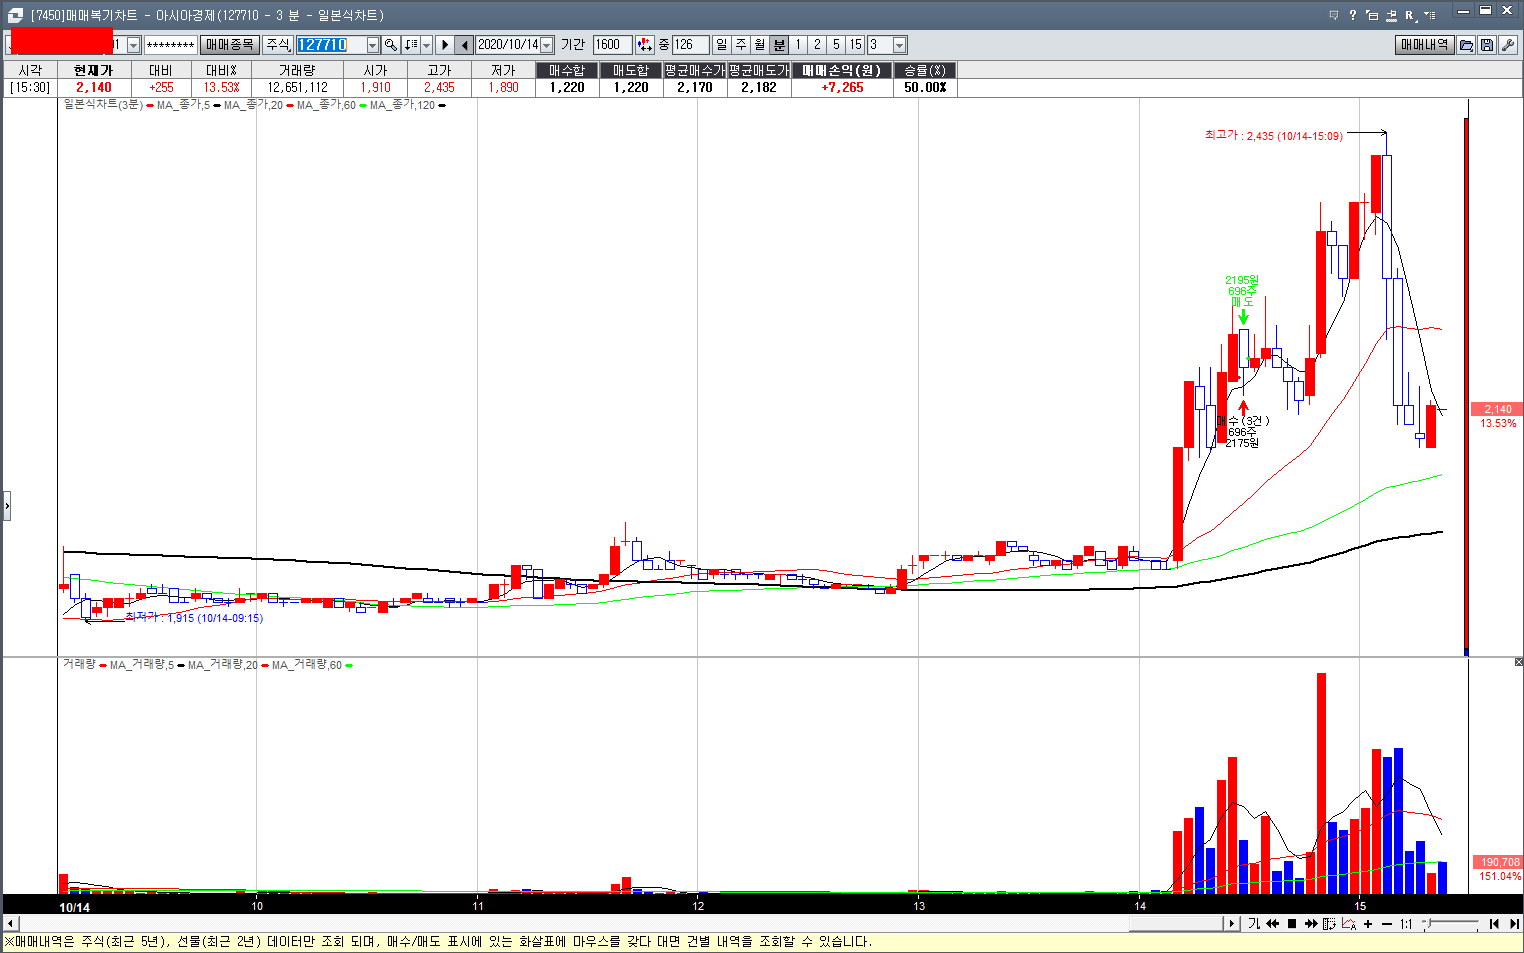Select the 월 monthly chart toggle
The image size is (1524, 953).
click(x=760, y=45)
